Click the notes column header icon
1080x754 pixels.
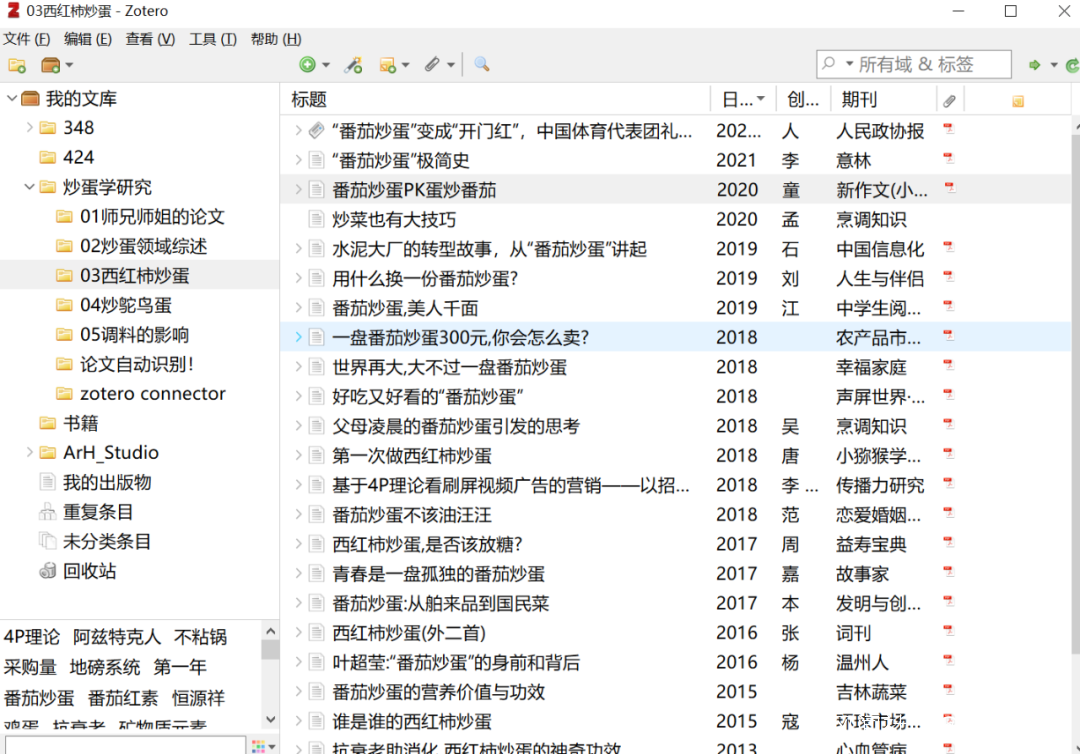pyautogui.click(x=1017, y=101)
